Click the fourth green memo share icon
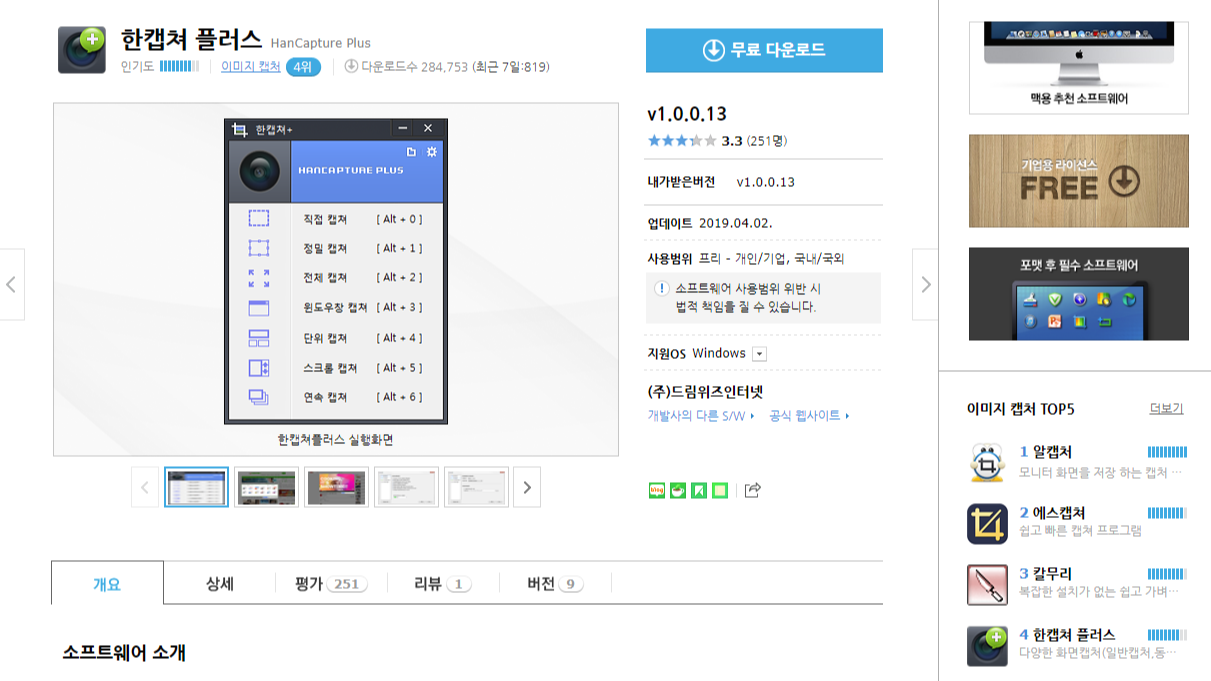Viewport: 1211px width, 681px height. (x=720, y=490)
